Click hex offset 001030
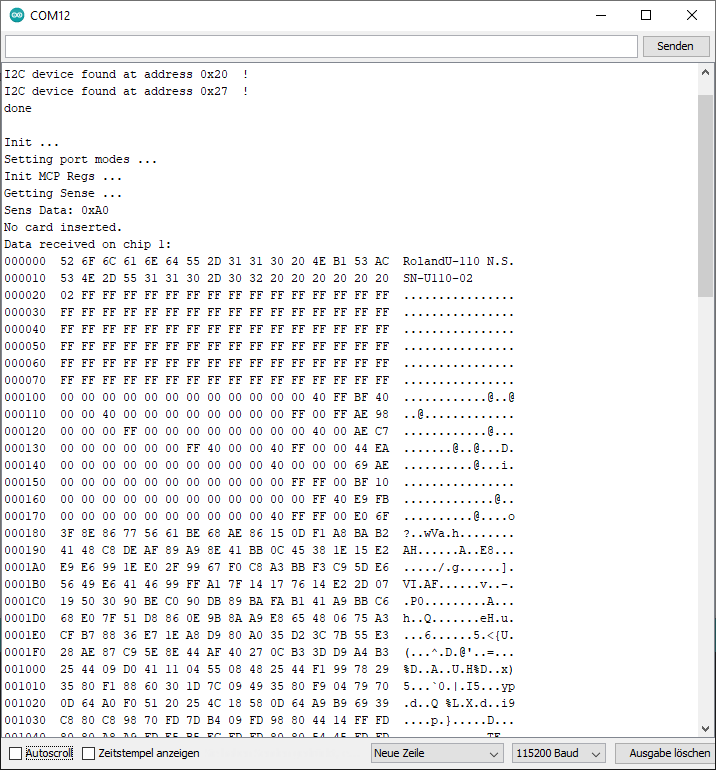Image resolution: width=716 pixels, height=770 pixels. 25,720
